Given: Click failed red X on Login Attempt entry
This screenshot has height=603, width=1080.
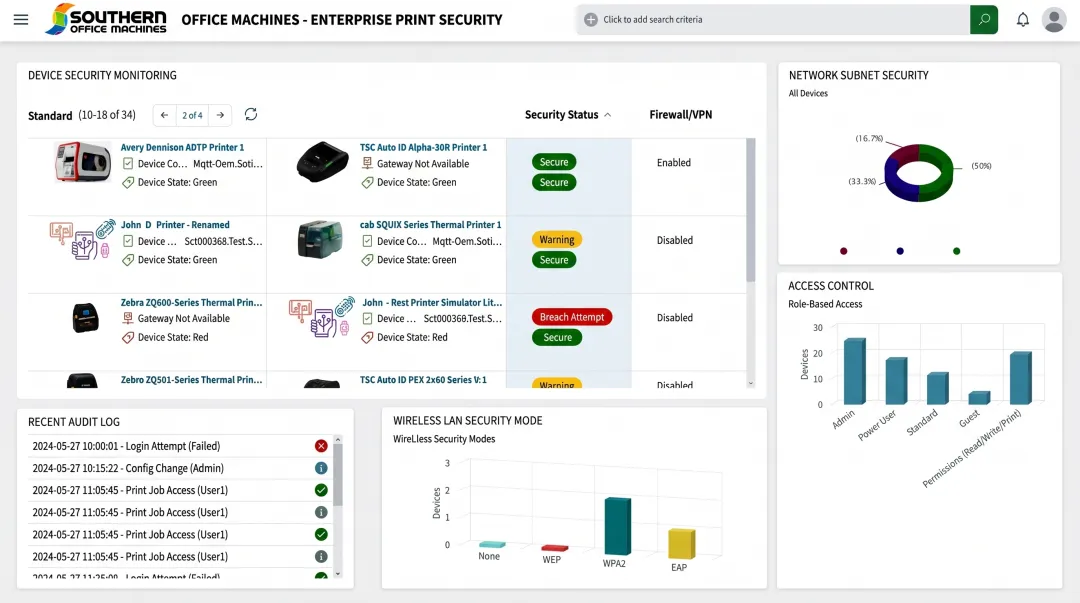Looking at the screenshot, I should [321, 446].
